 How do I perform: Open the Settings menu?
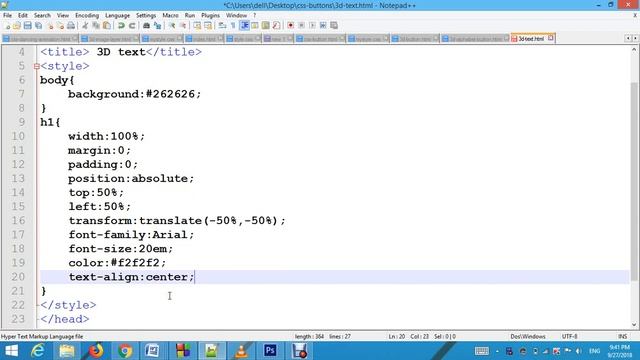(146, 16)
